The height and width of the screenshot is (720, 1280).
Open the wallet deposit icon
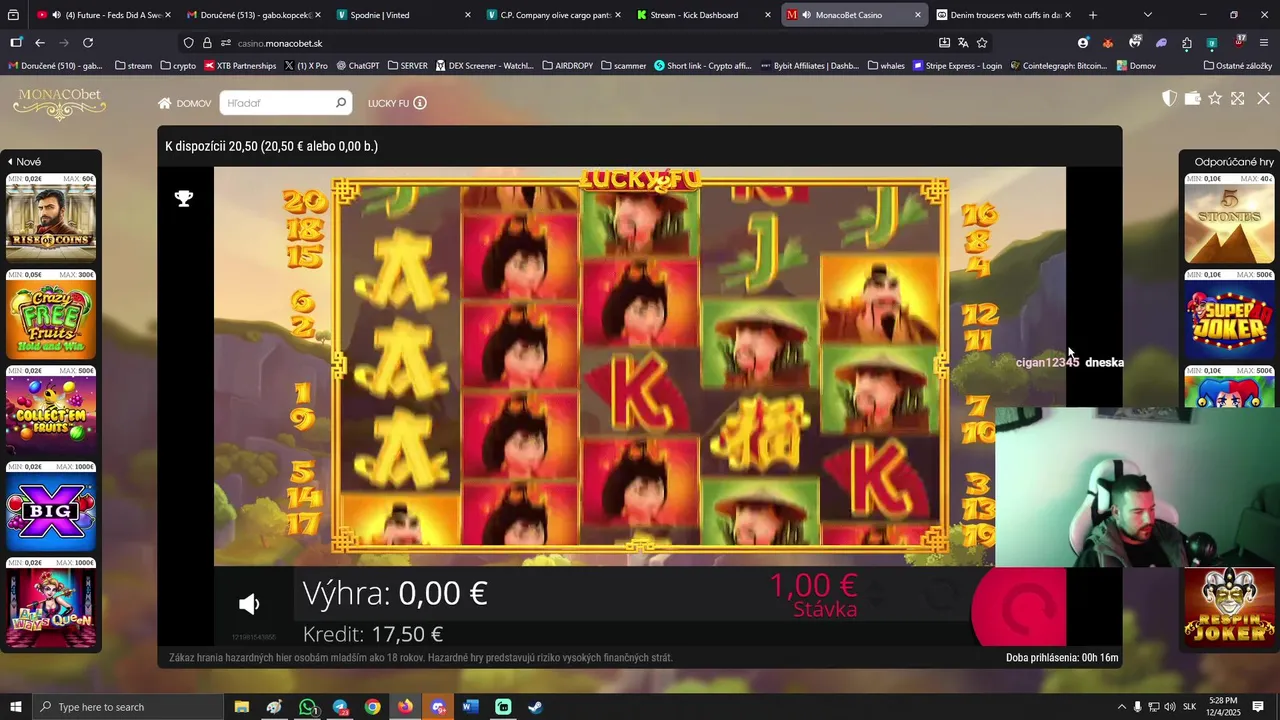tap(1192, 98)
